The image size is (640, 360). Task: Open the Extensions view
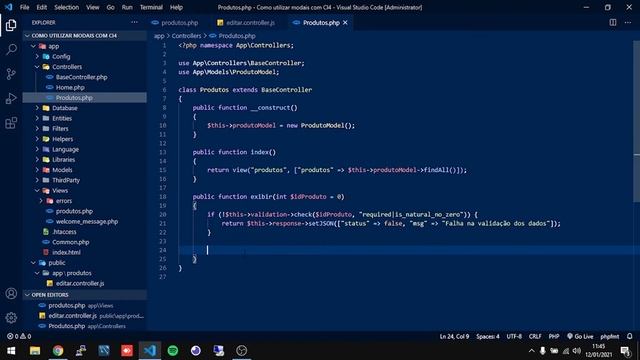coord(11,123)
